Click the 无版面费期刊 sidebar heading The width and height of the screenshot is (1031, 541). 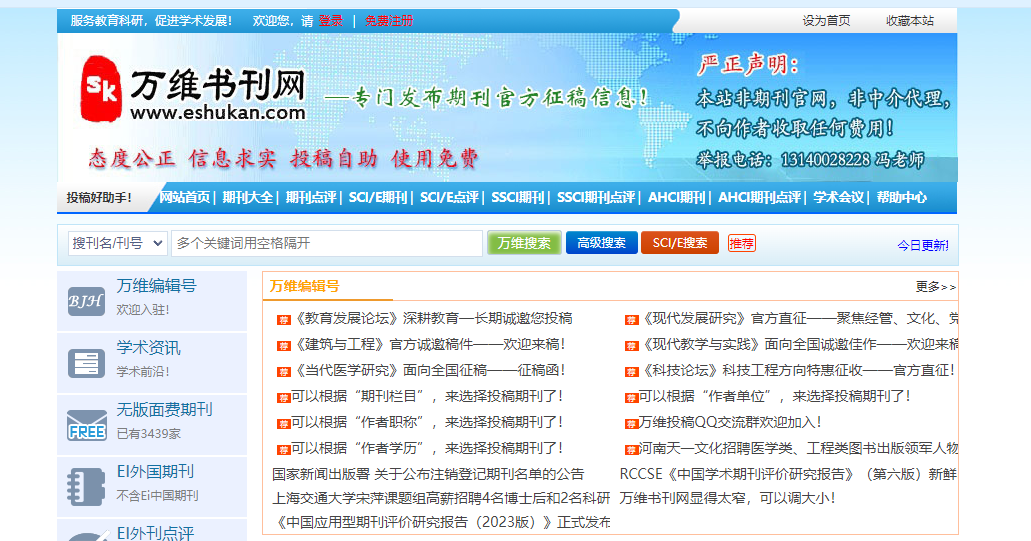click(x=164, y=410)
